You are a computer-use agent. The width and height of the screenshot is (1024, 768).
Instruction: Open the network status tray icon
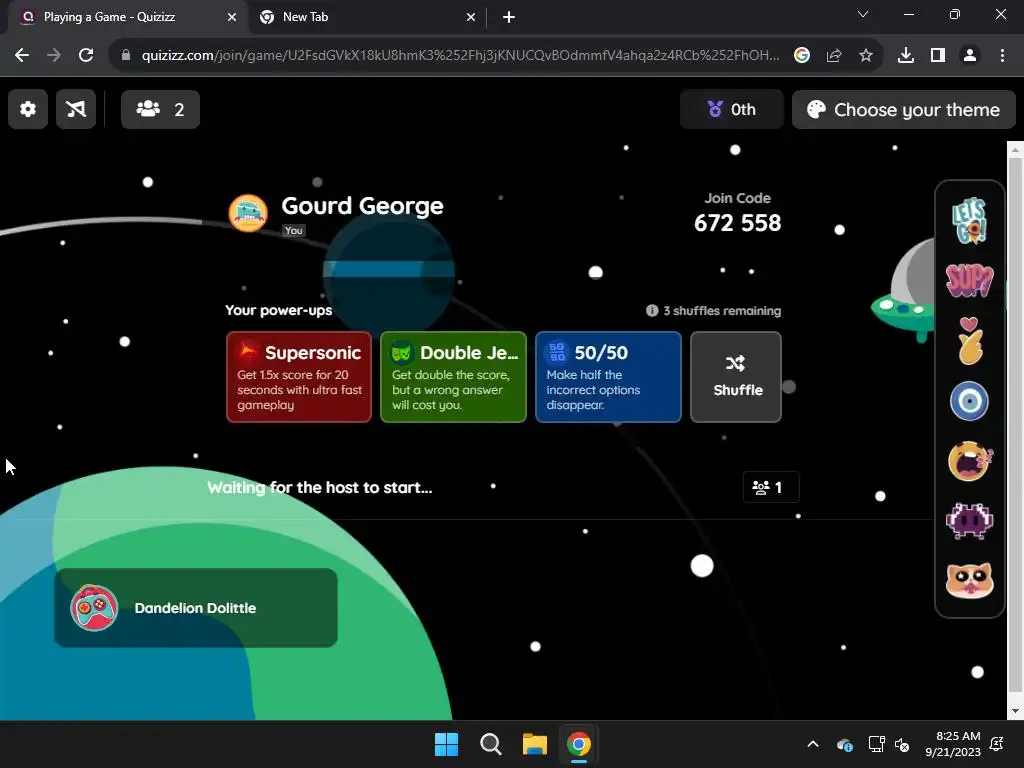coord(876,744)
